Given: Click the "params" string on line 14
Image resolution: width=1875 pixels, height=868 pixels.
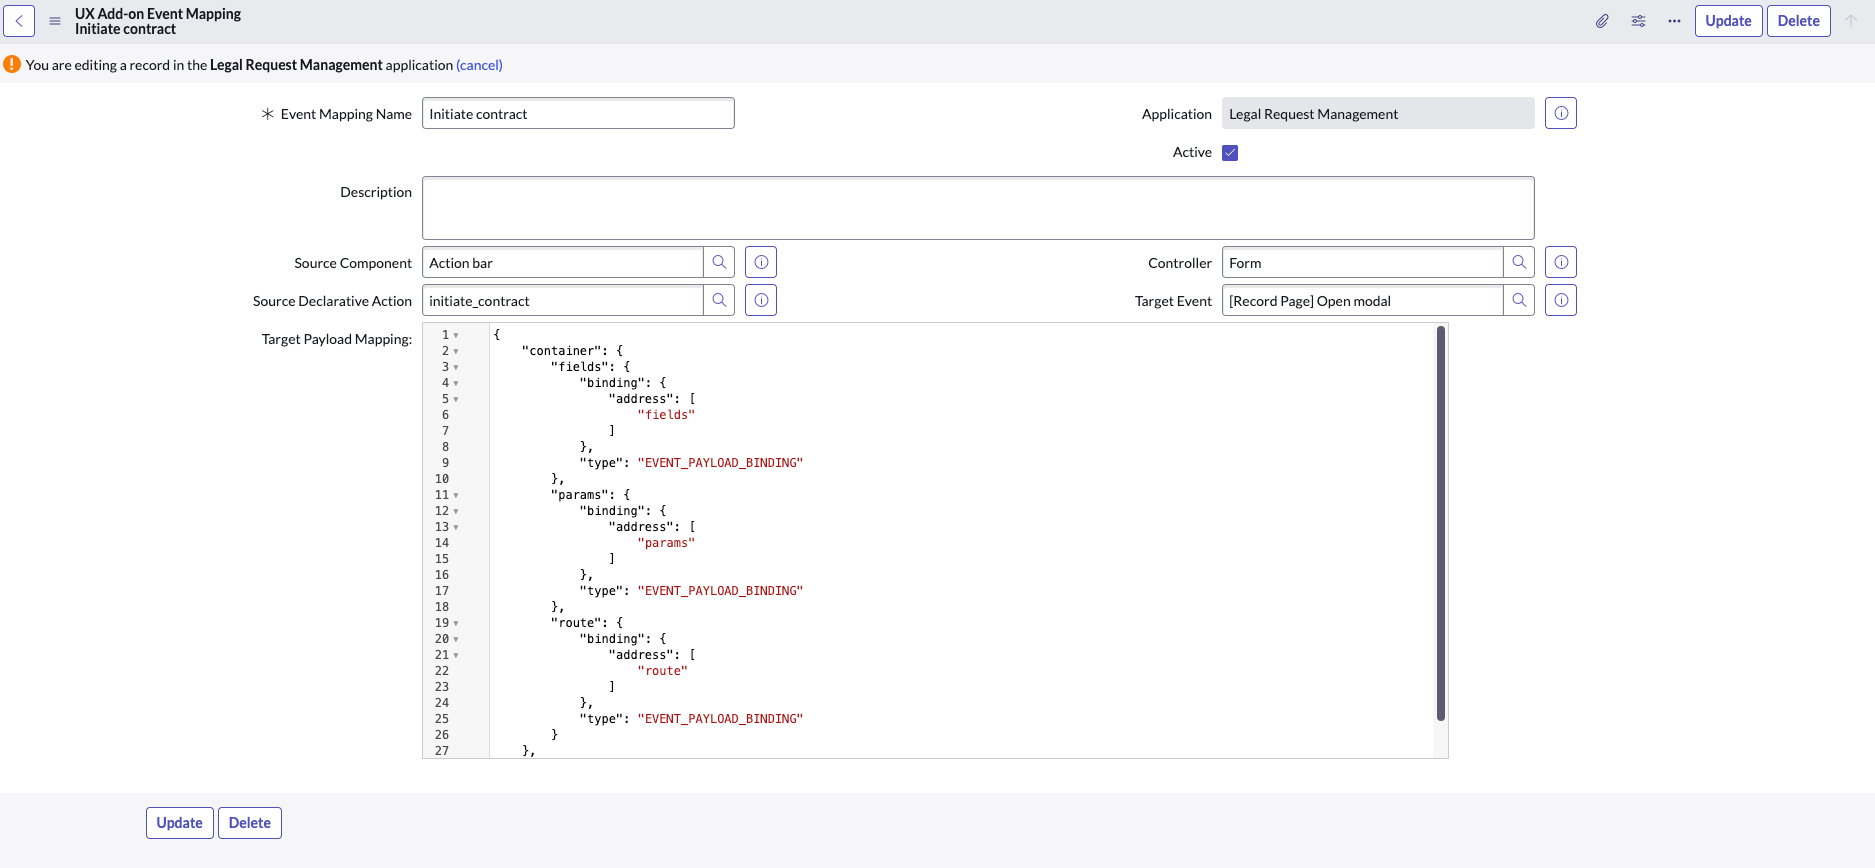Looking at the screenshot, I should click(666, 543).
